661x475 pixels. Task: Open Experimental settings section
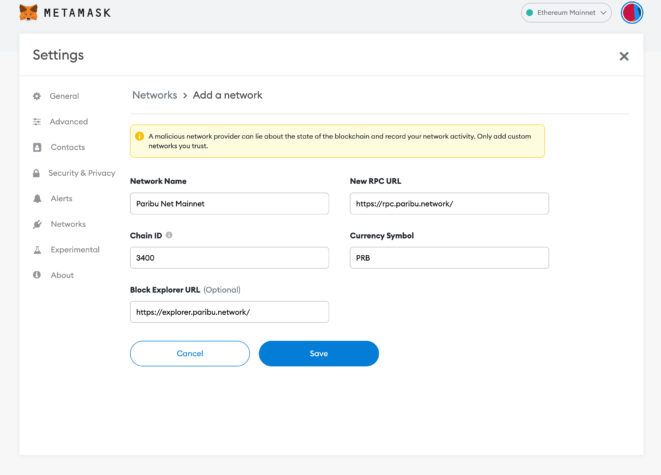(75, 250)
